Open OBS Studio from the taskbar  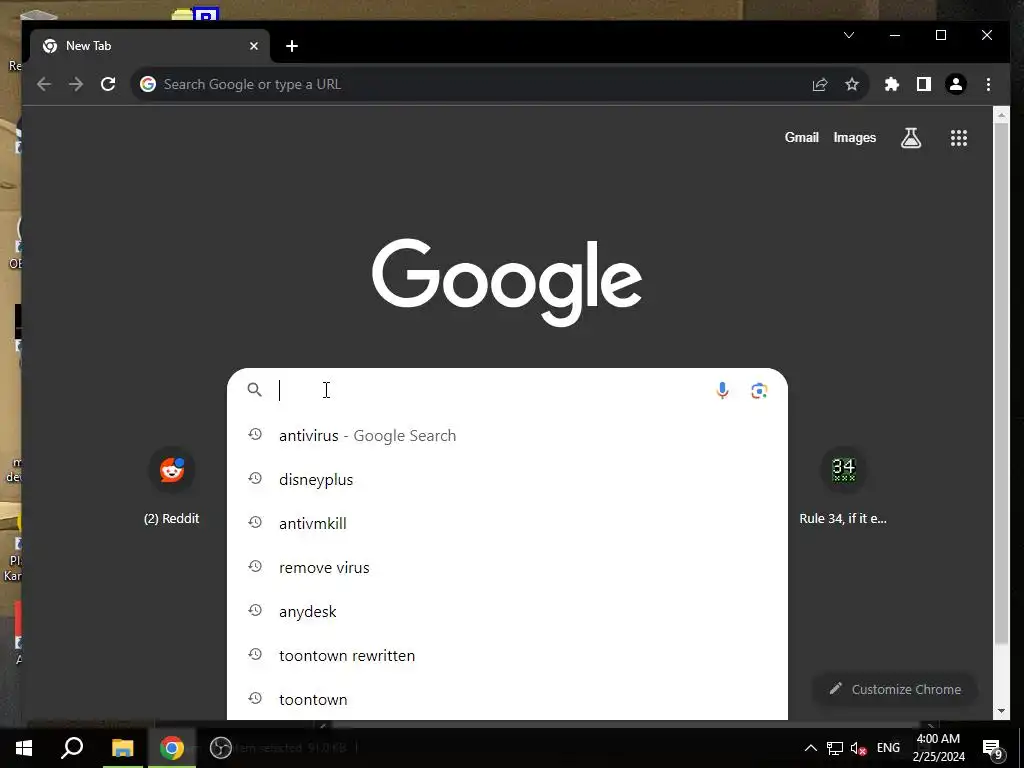pyautogui.click(x=221, y=748)
